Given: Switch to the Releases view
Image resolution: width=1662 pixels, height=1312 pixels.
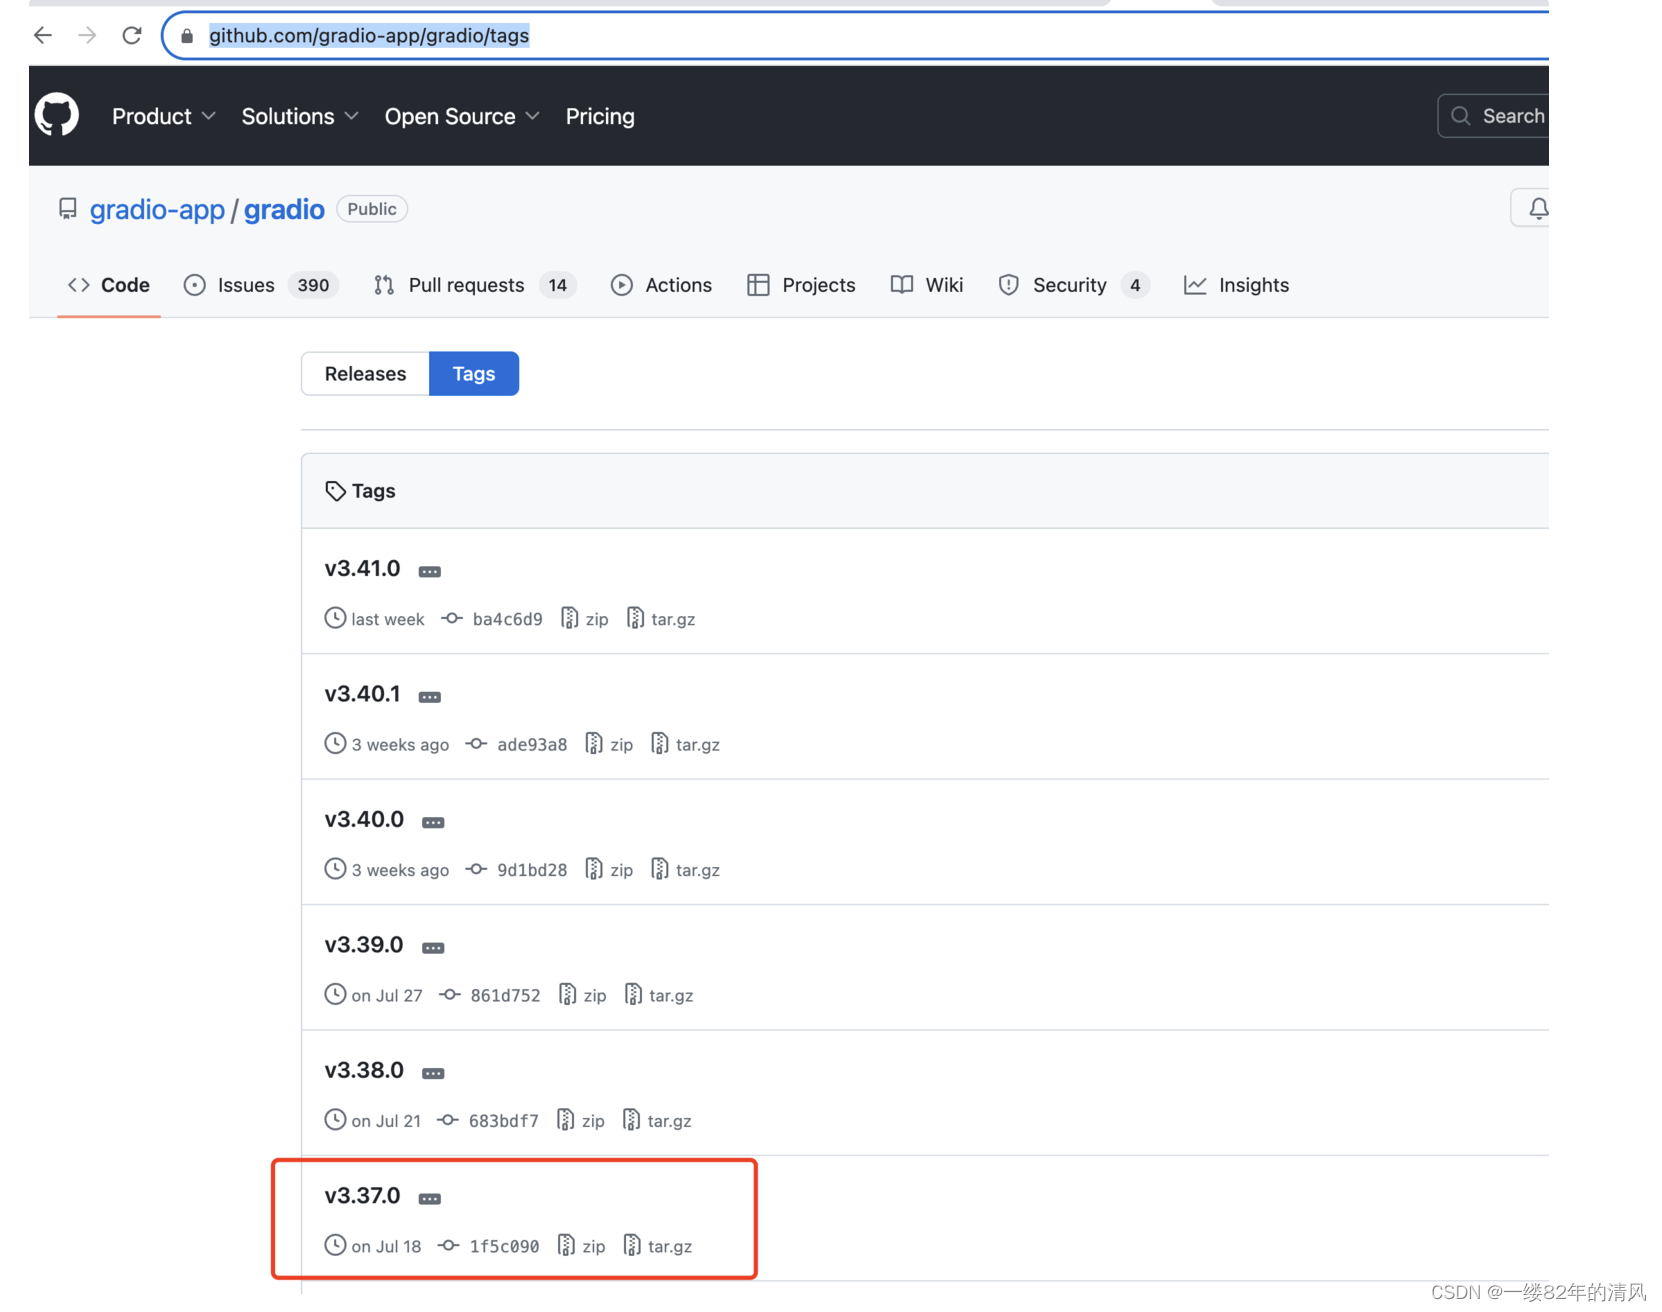Looking at the screenshot, I should 365,373.
